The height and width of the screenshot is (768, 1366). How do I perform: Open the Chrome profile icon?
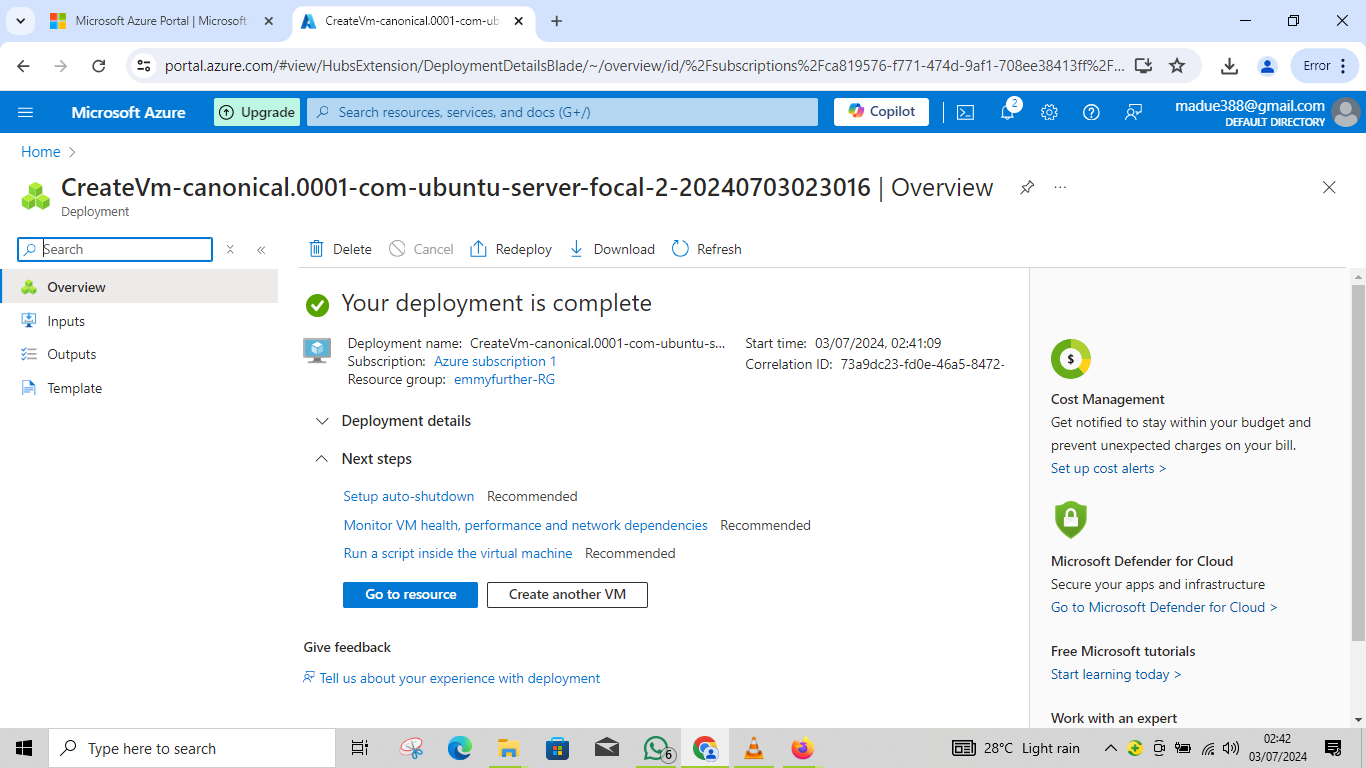coord(1267,66)
